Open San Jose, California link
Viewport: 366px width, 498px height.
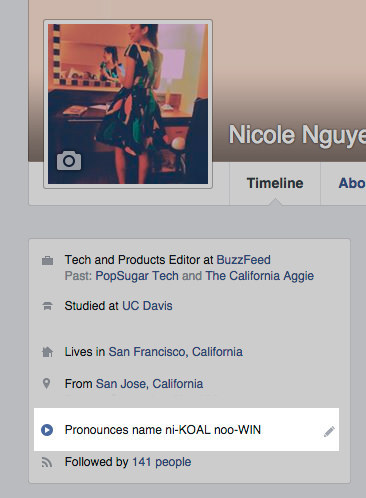click(149, 384)
